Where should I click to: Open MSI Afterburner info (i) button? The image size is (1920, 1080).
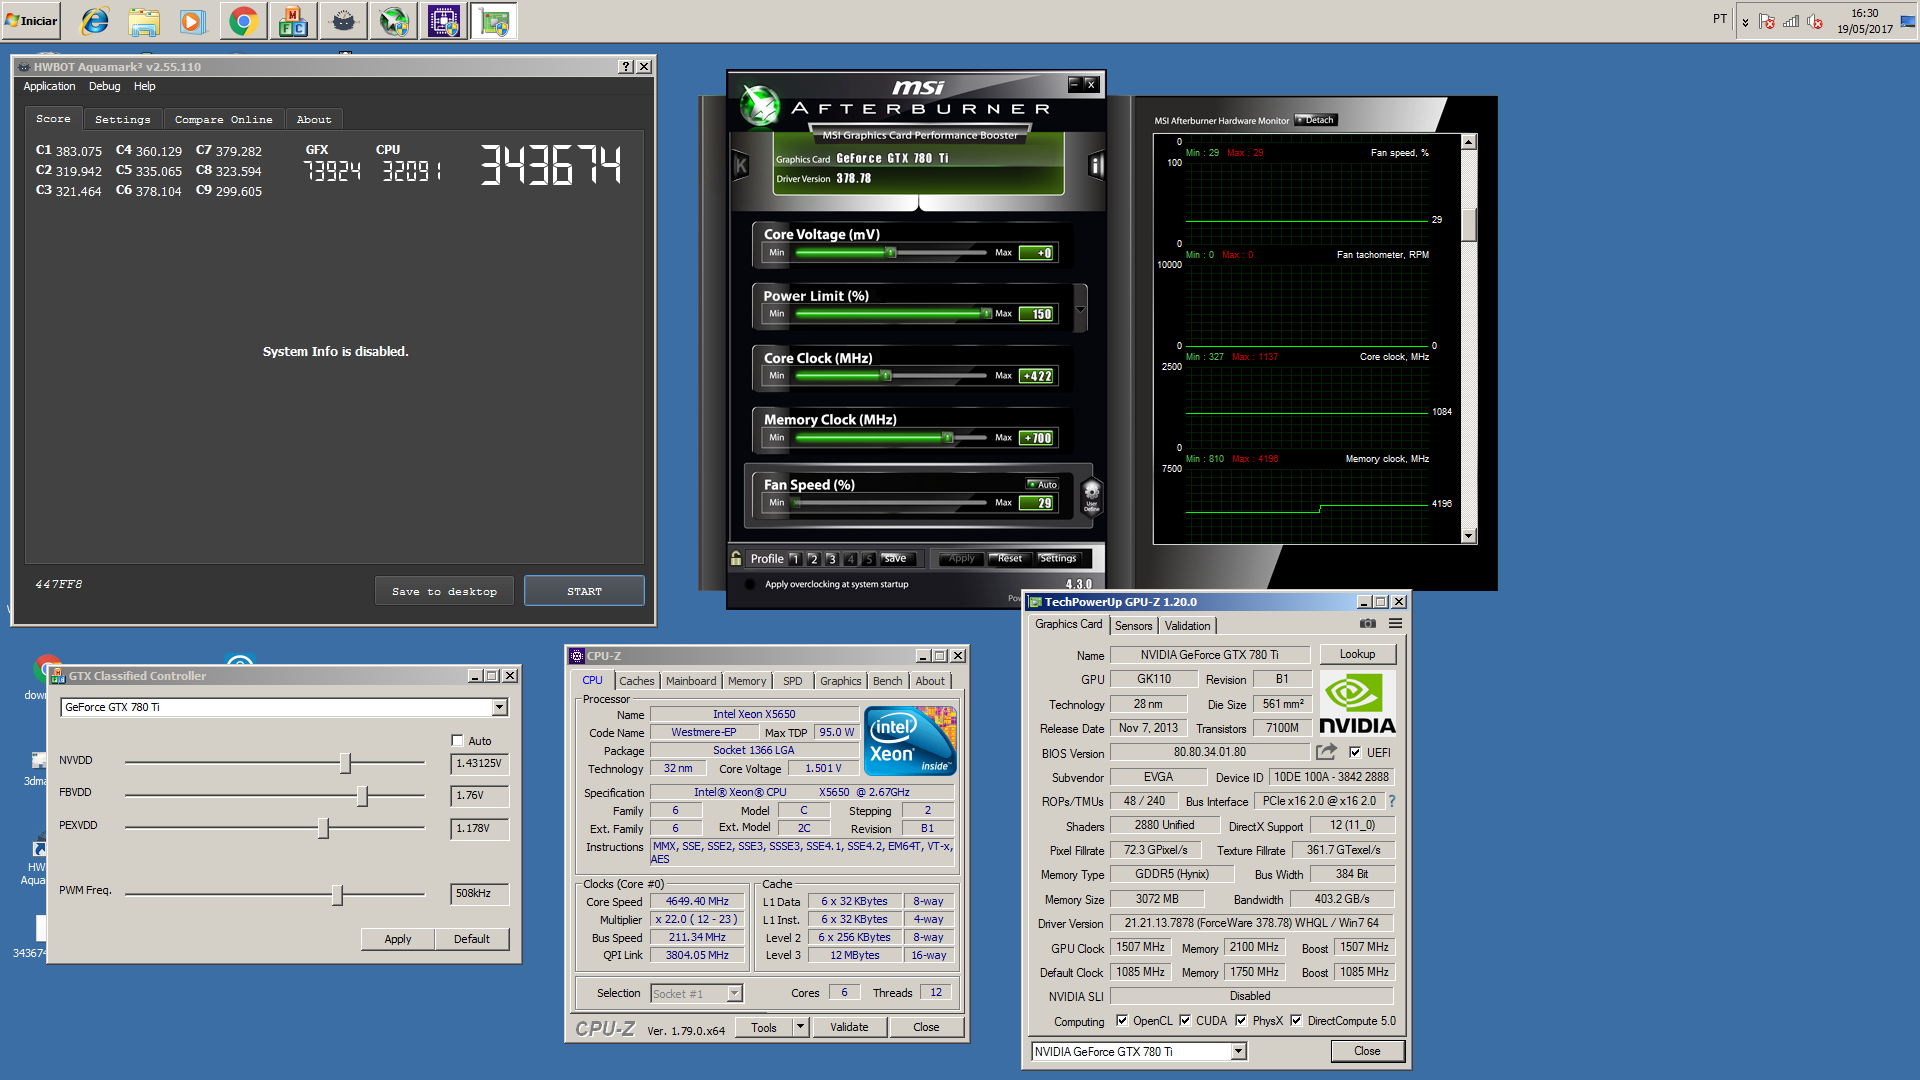1096,165
